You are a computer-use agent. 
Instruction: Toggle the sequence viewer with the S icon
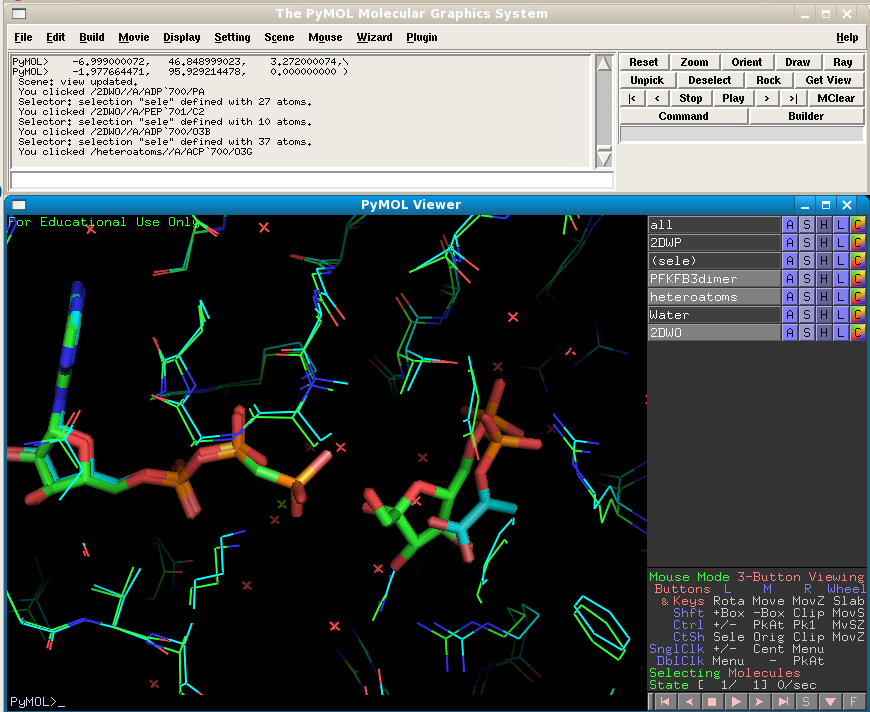[806, 702]
